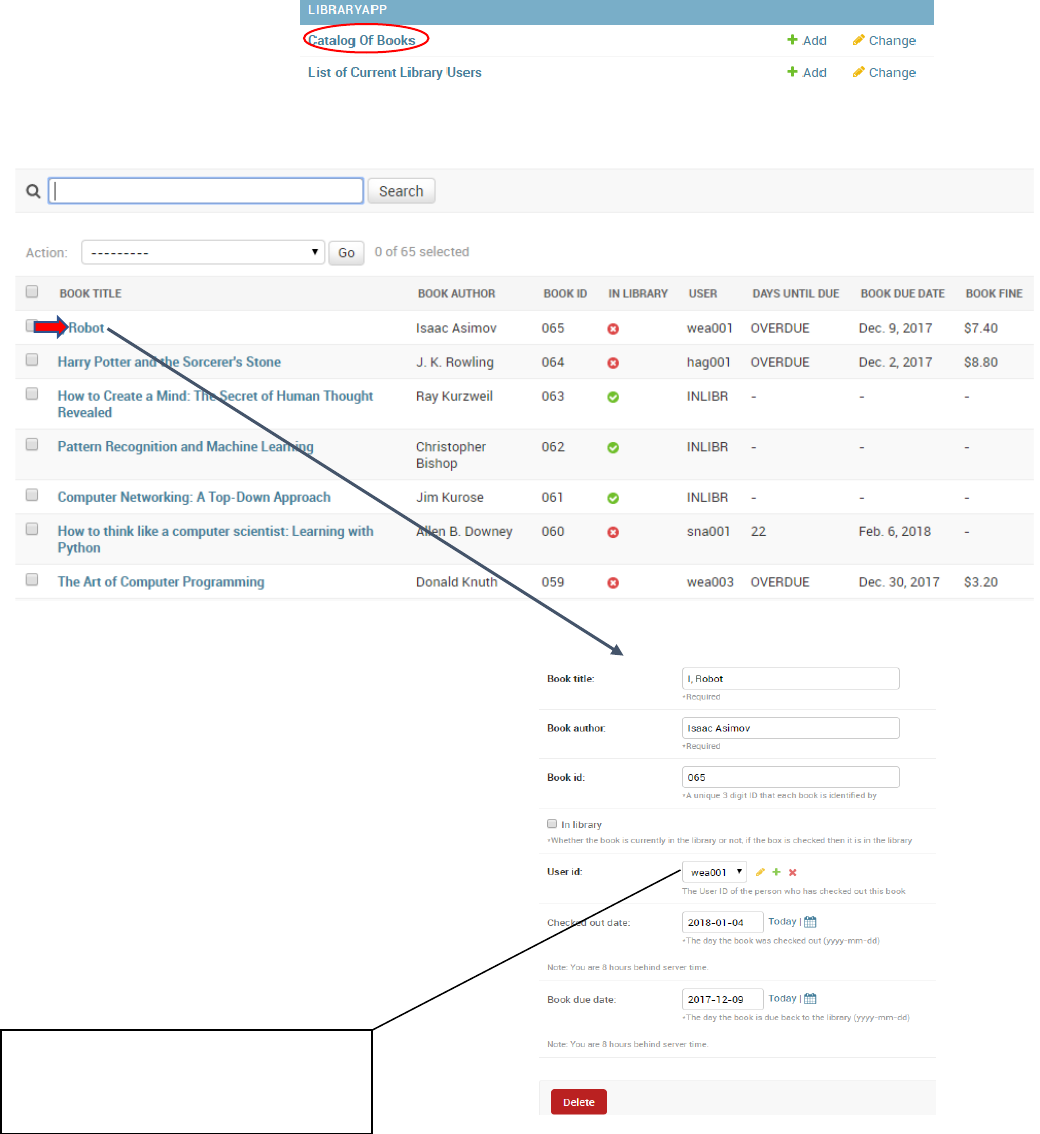Check the How to Create a Mind checkbox
Image resolution: width=1040 pixels, height=1134 pixels.
32,393
